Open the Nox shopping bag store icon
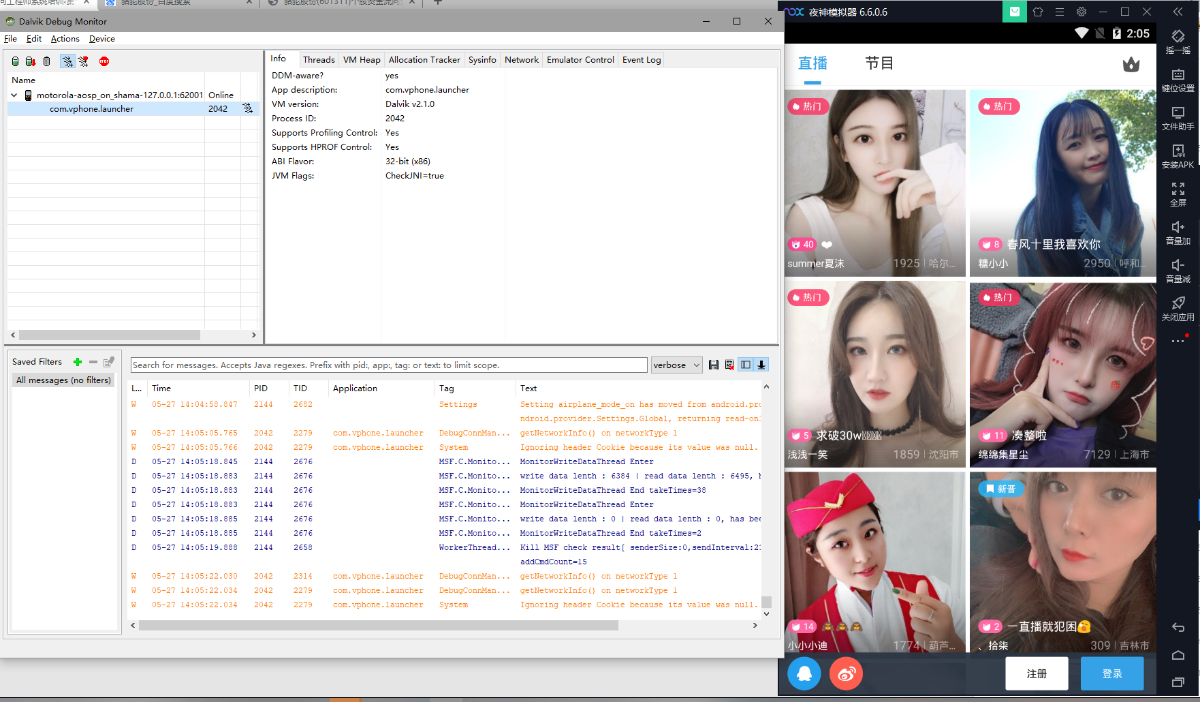The height and width of the screenshot is (702, 1200). [1014, 12]
